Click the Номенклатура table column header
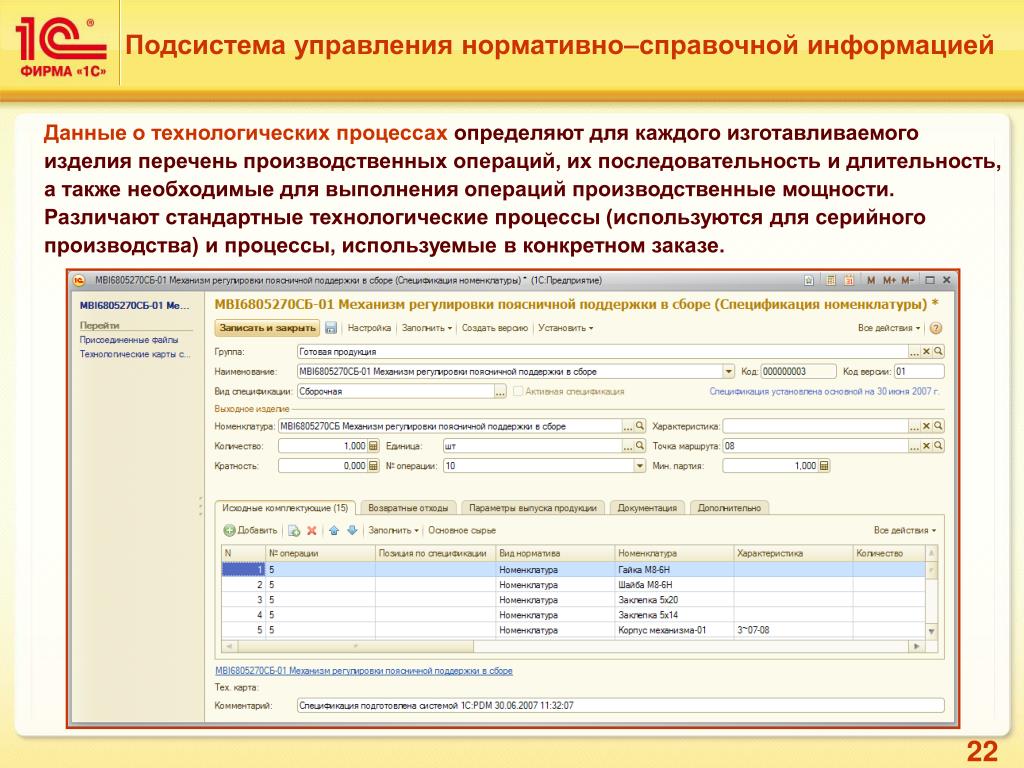1024x768 pixels. click(674, 553)
